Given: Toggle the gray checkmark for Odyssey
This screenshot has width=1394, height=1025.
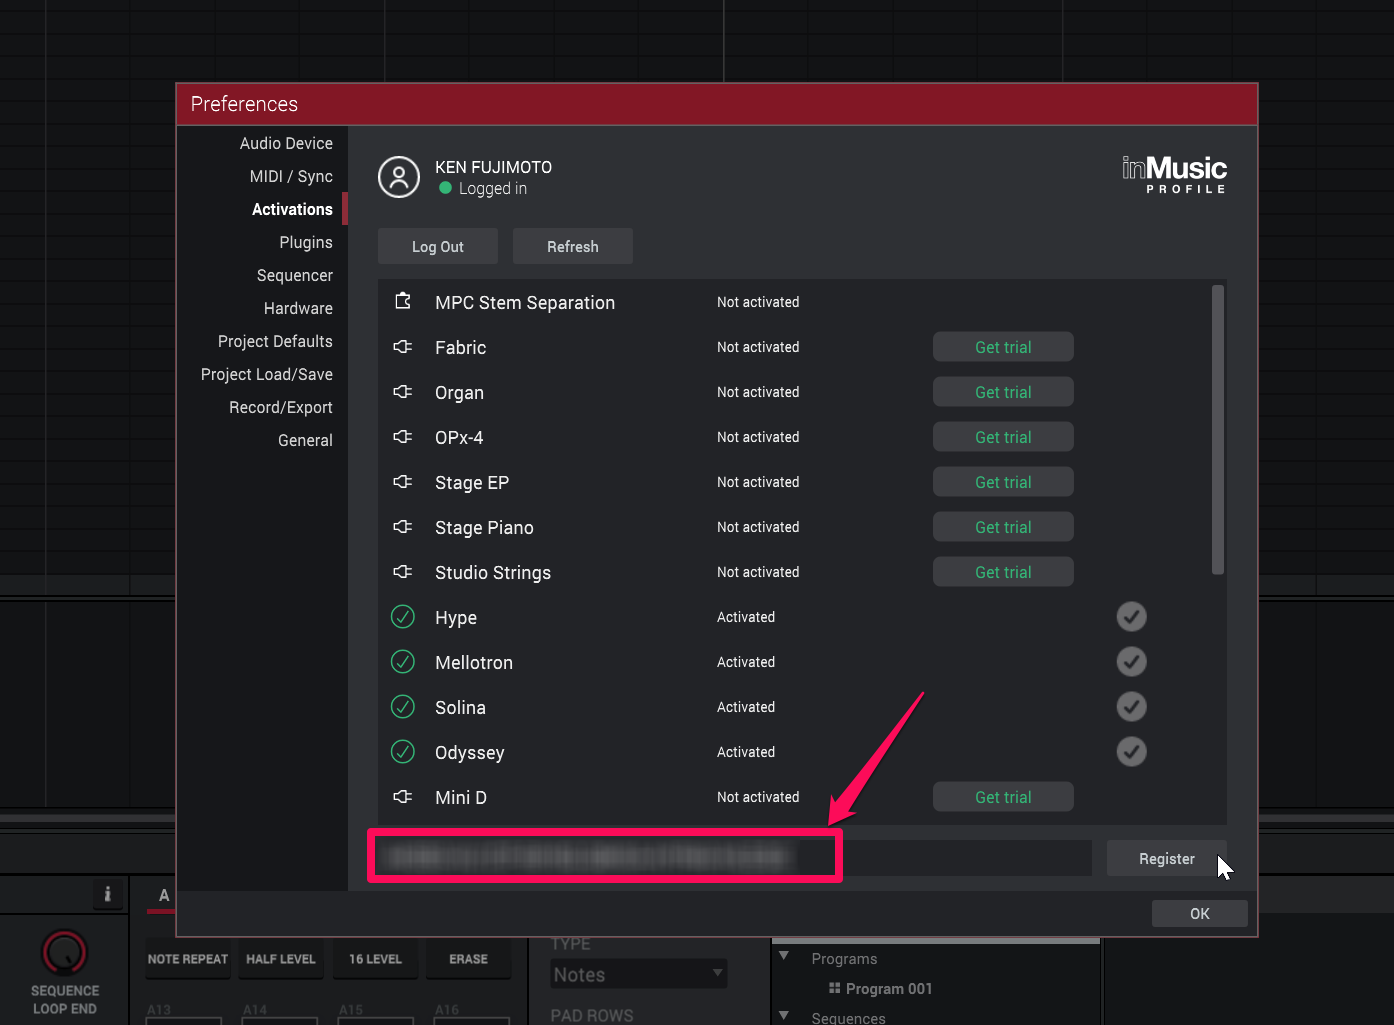Looking at the screenshot, I should click(1132, 752).
